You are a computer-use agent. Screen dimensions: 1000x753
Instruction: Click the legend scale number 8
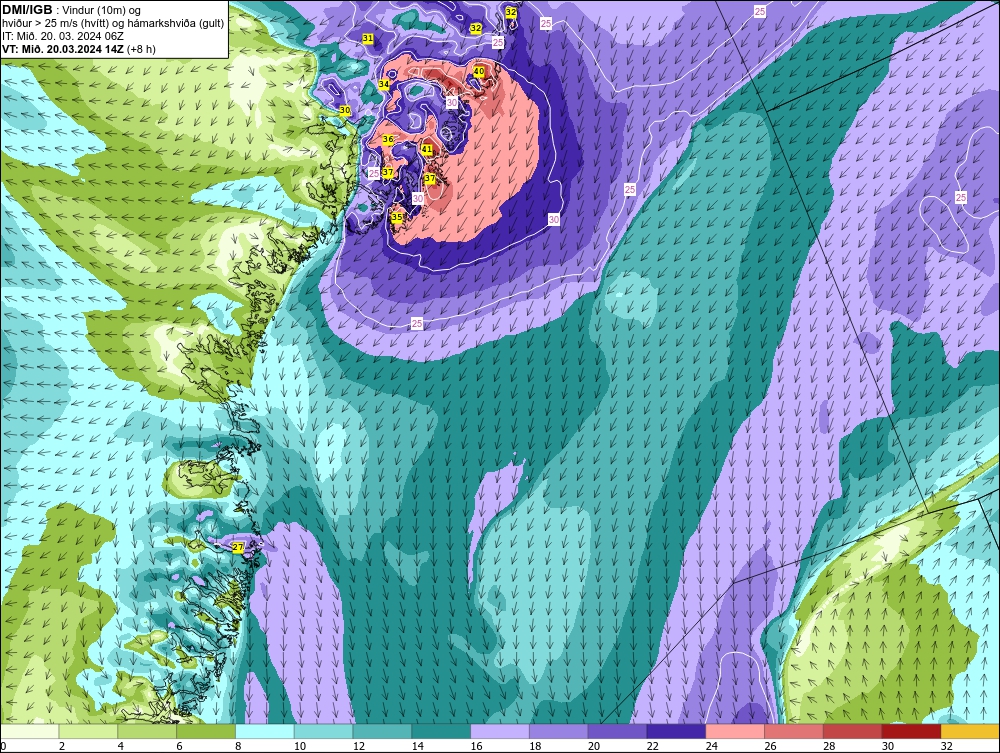click(x=238, y=746)
